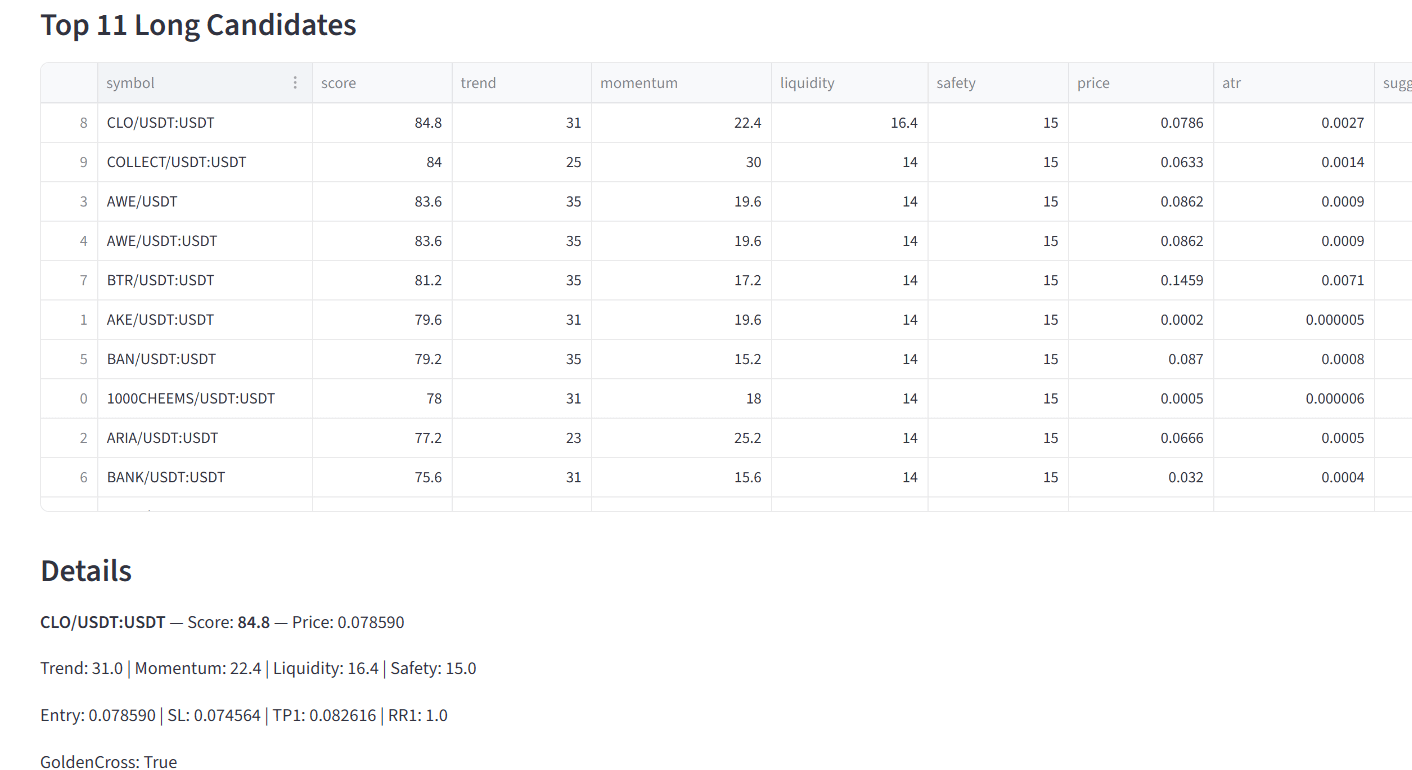1412x770 pixels.
Task: Open the symbol column menu icon
Action: (x=295, y=83)
